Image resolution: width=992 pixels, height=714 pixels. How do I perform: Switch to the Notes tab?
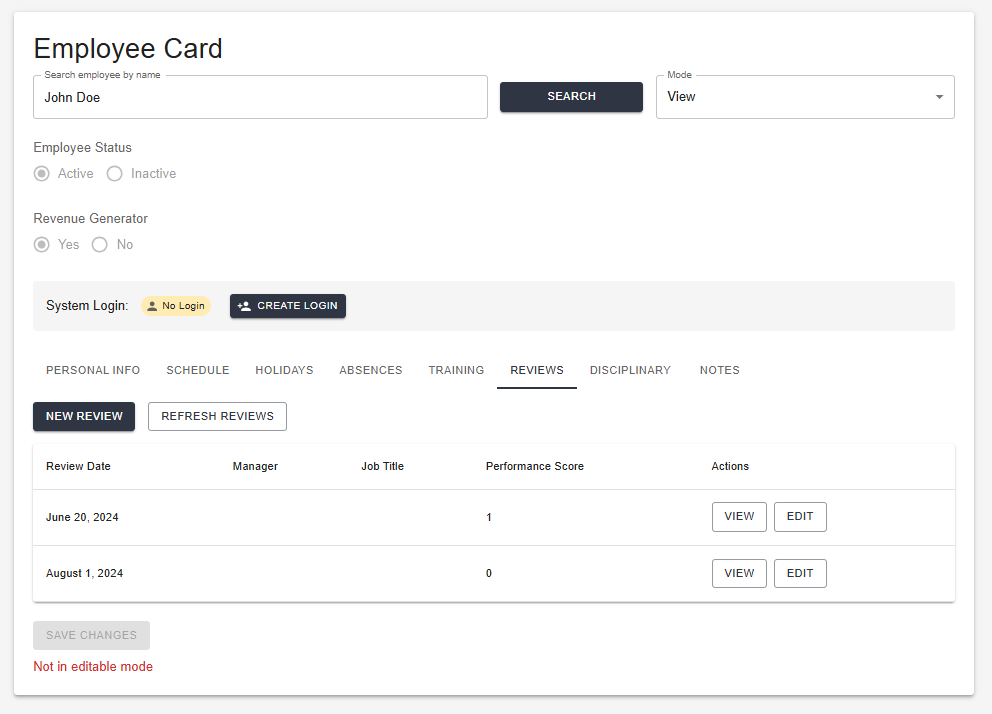pos(720,371)
